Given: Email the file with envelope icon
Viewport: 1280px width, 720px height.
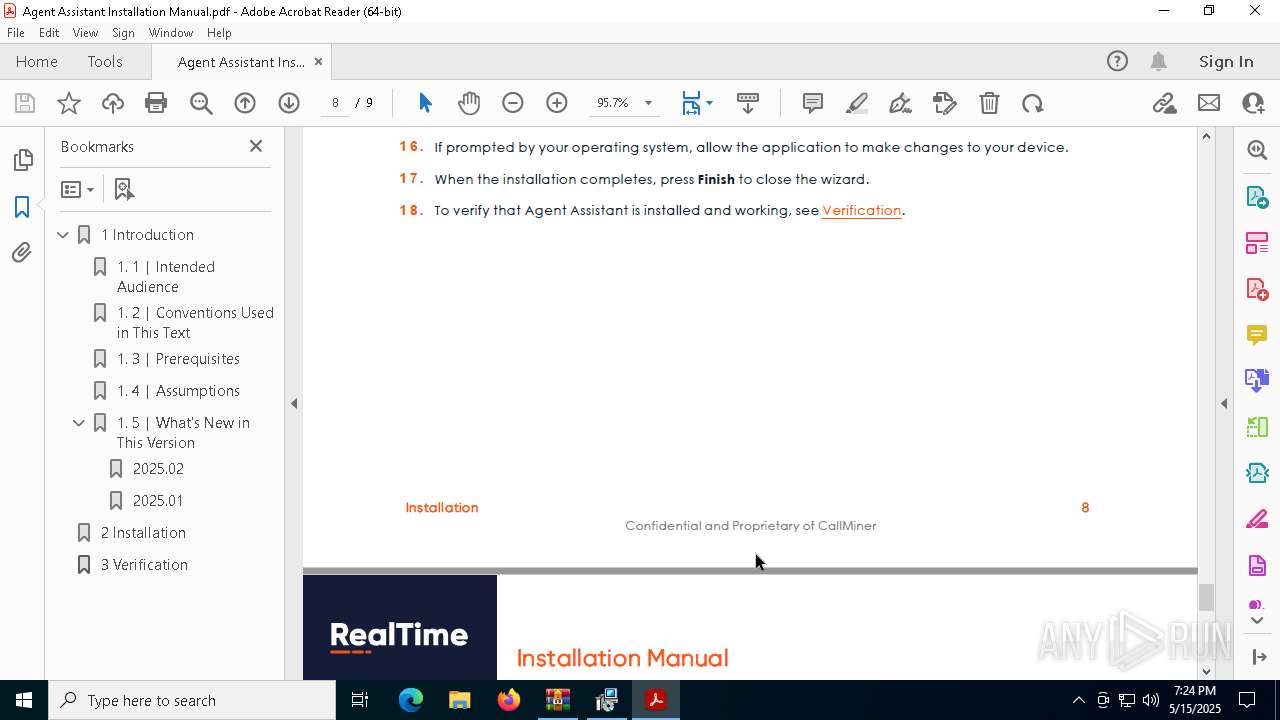Looking at the screenshot, I should (1209, 103).
